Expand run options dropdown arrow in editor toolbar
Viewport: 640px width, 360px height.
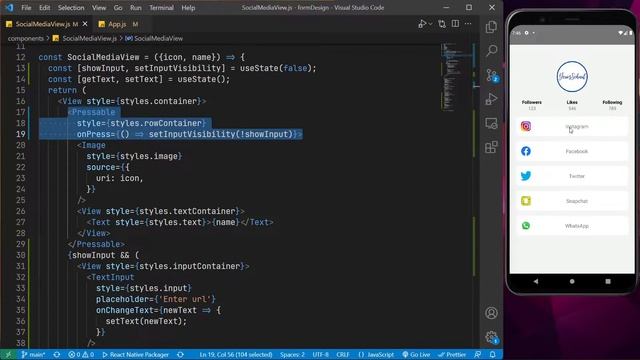point(430,24)
